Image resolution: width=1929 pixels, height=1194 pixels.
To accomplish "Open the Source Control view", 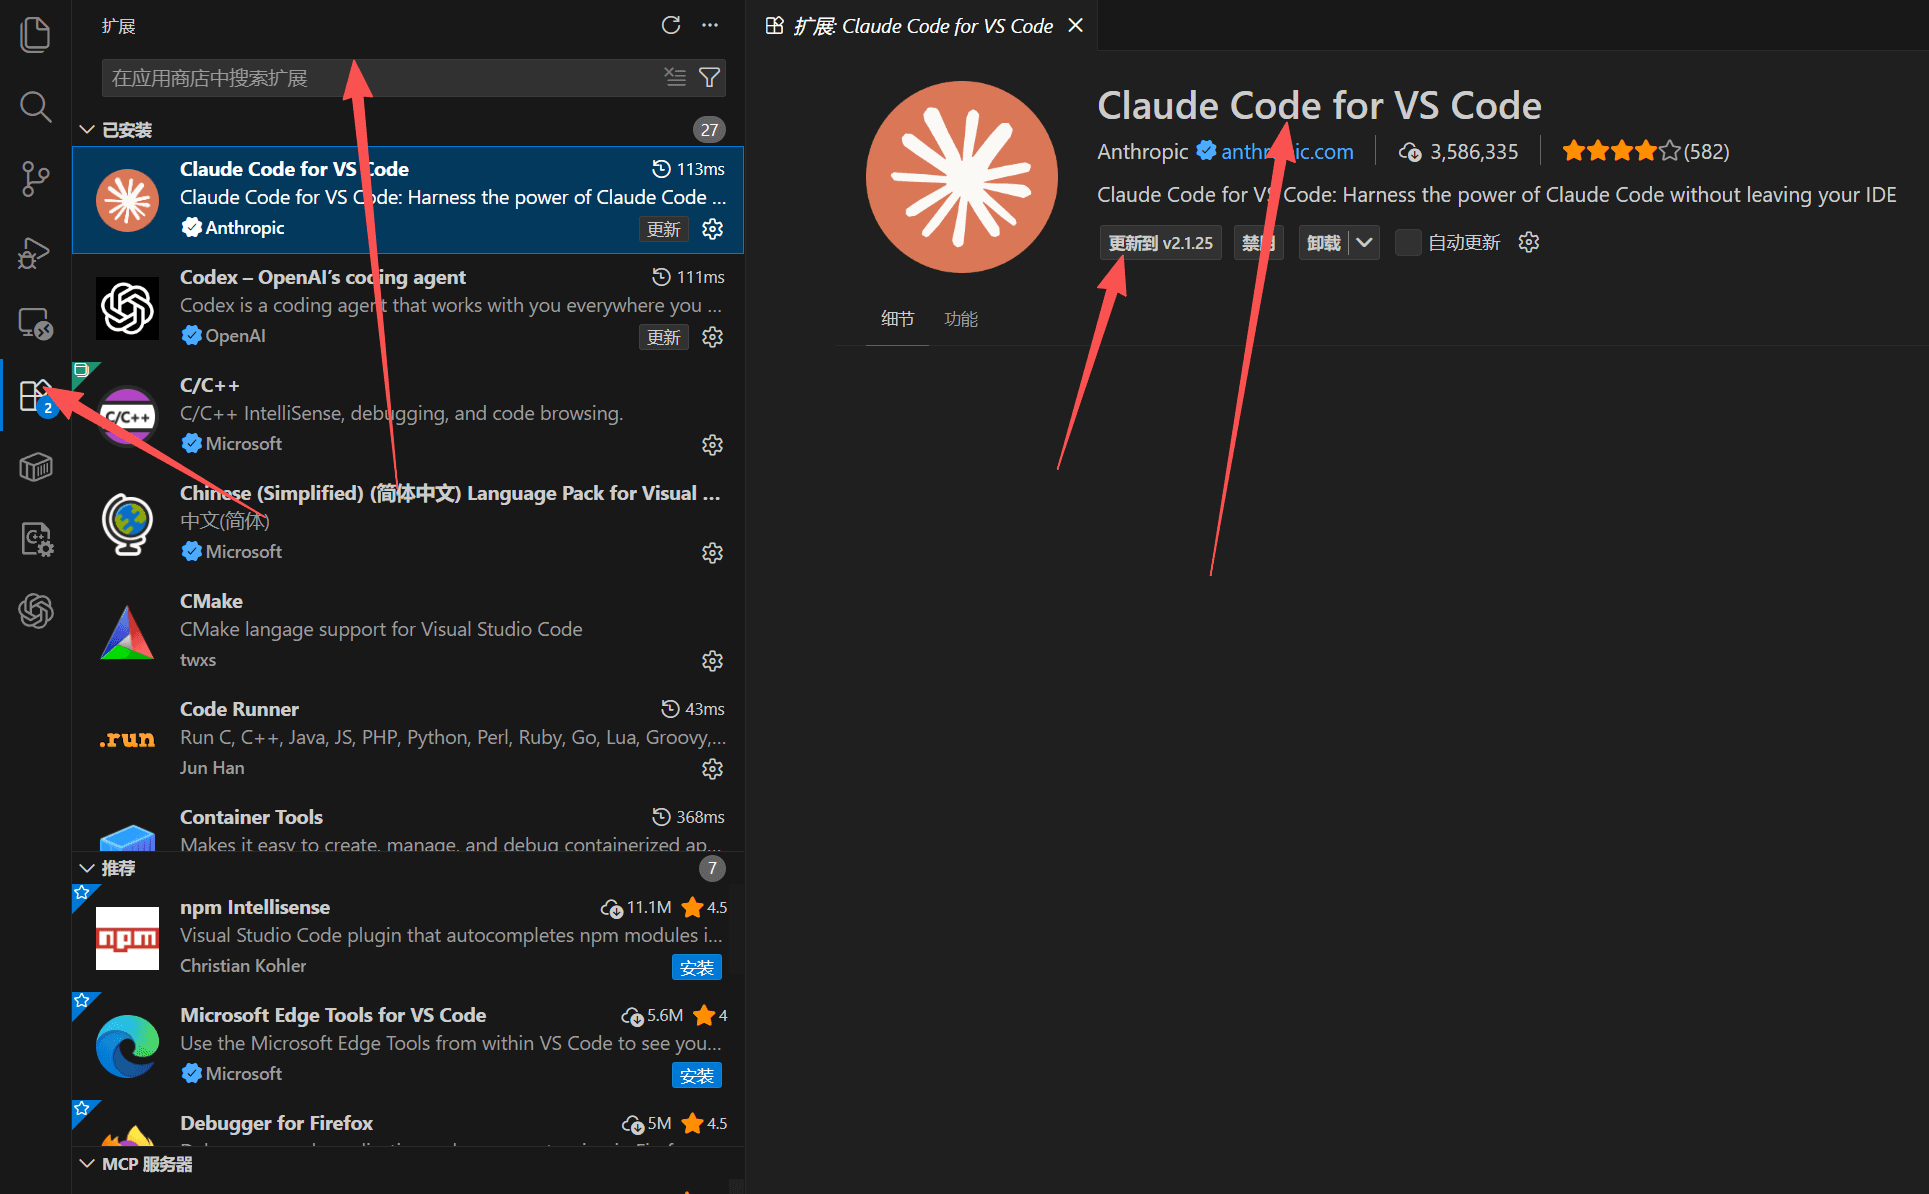I will pos(36,179).
